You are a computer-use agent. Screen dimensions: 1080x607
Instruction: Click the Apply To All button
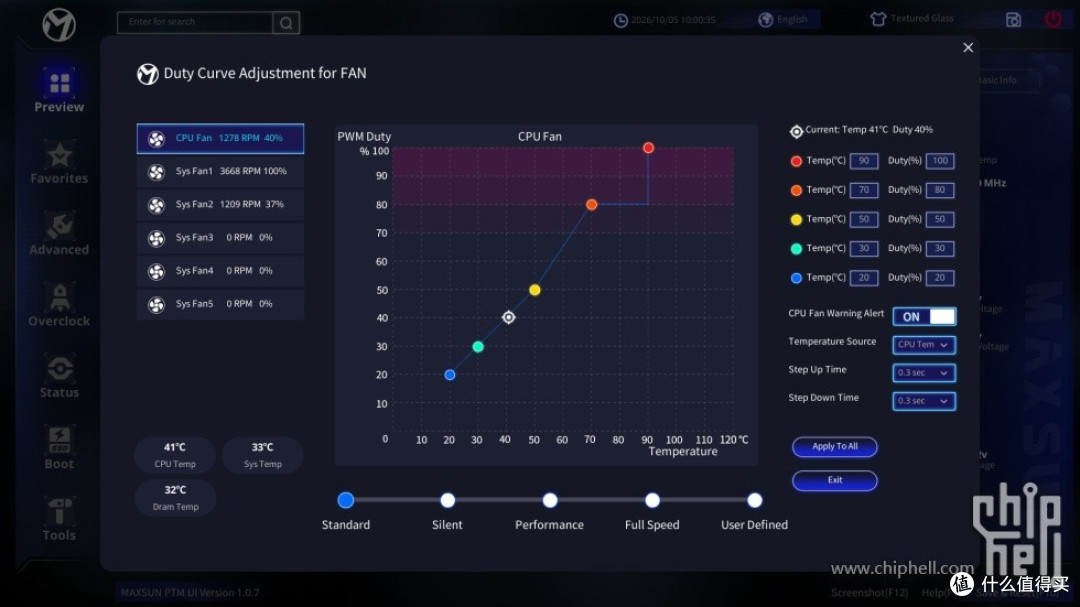coord(835,446)
